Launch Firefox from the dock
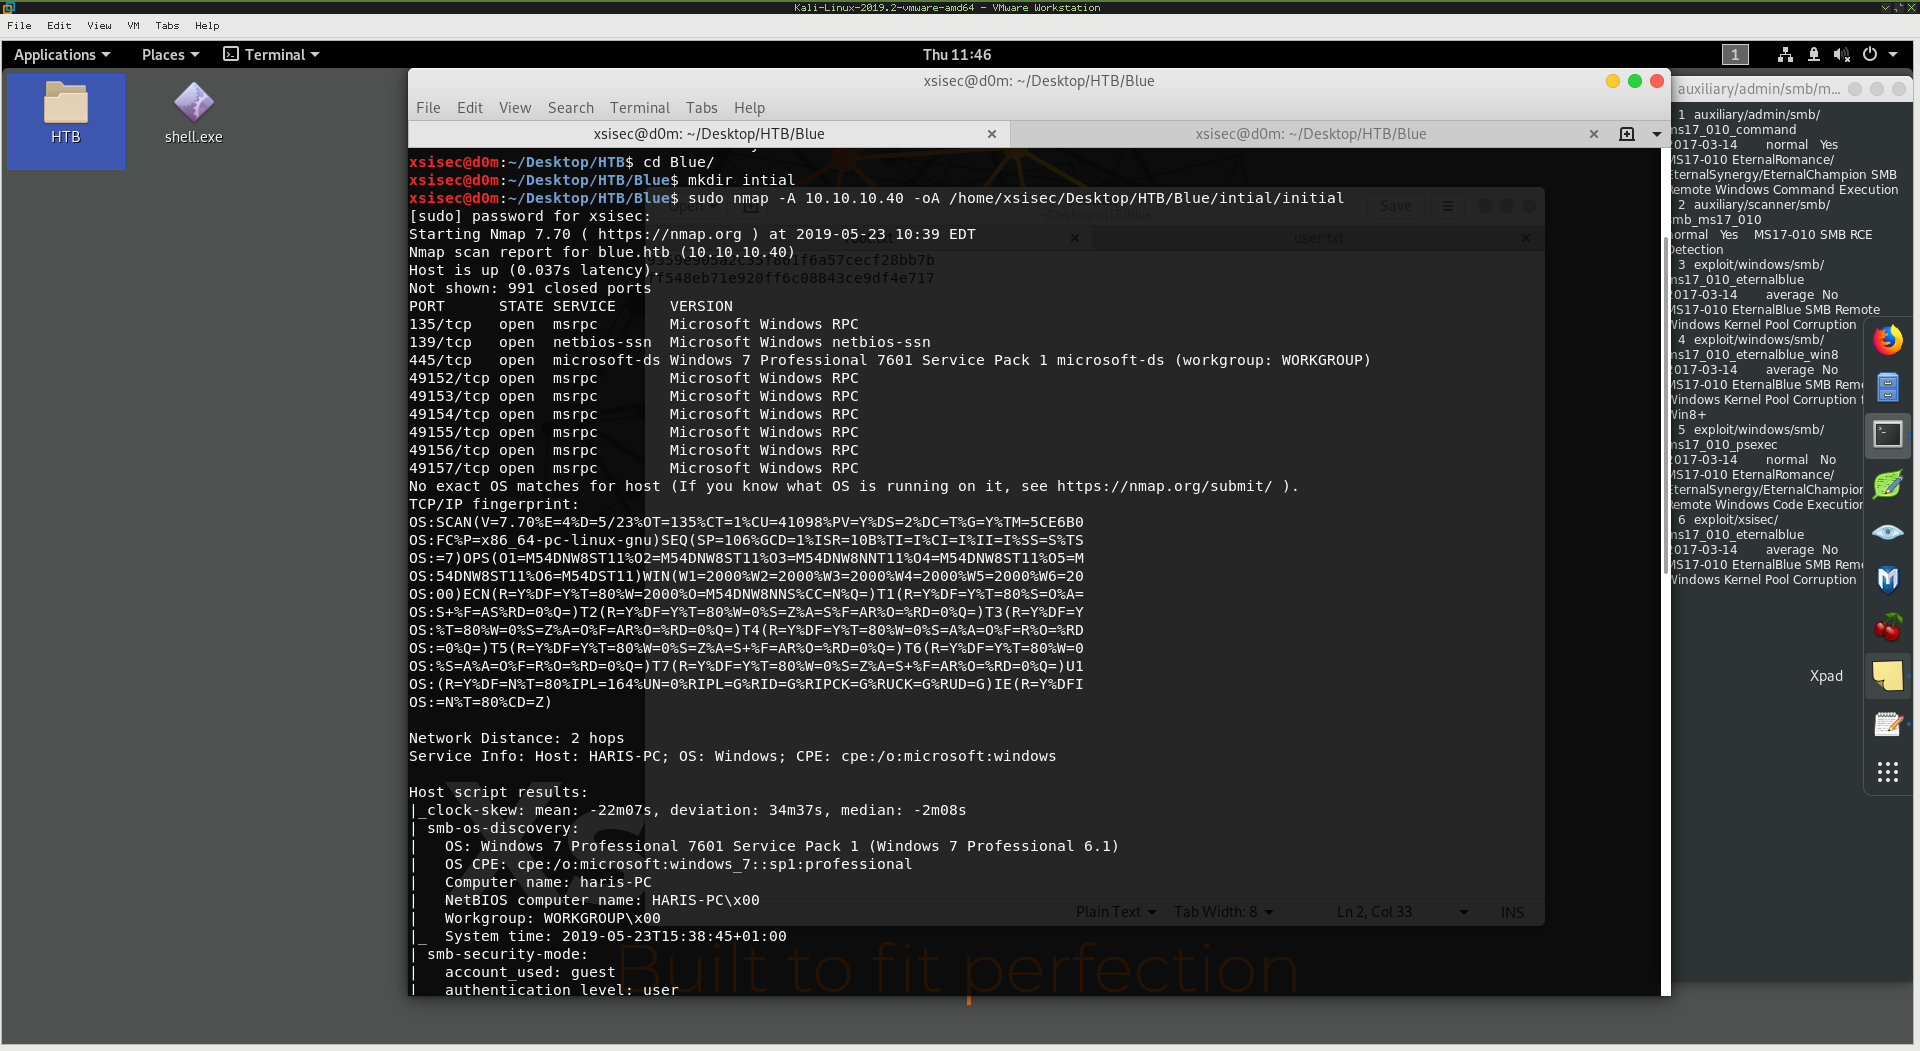The width and height of the screenshot is (1920, 1051). (1887, 340)
